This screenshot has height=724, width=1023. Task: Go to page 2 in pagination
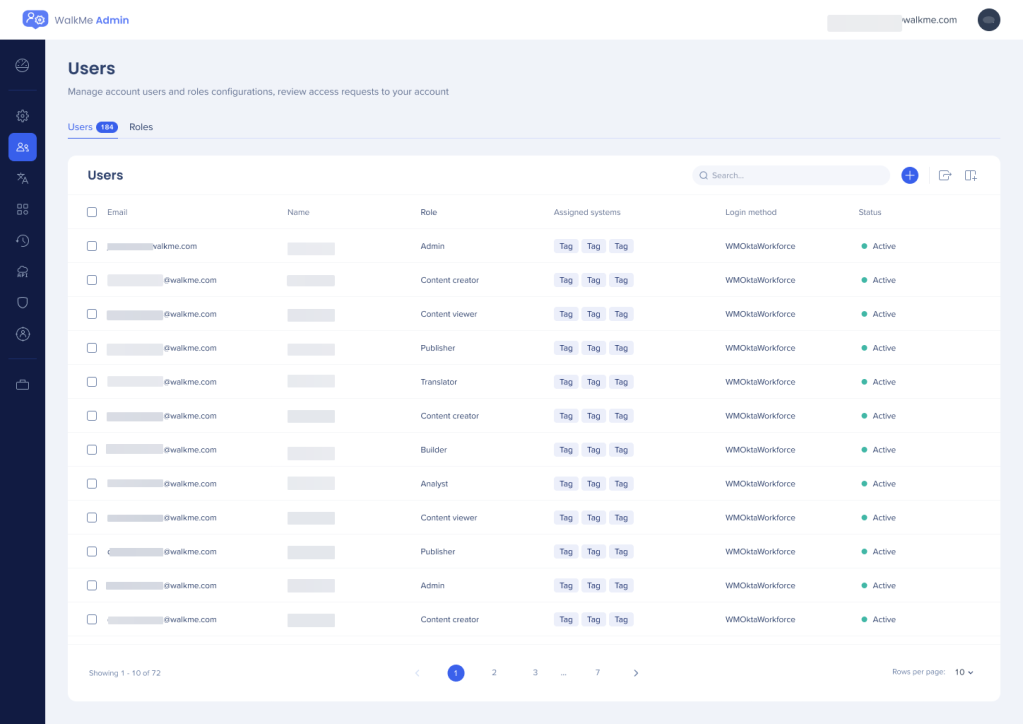click(494, 673)
